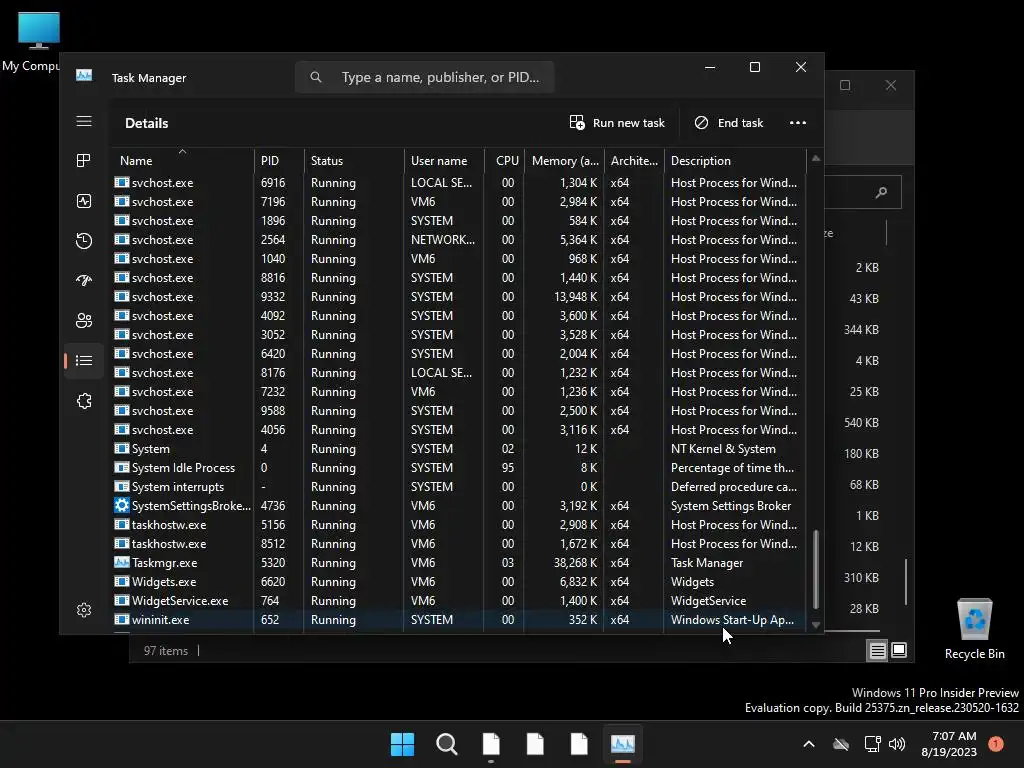
Task: Click the Task Manager taskbar icon
Action: tap(622, 744)
